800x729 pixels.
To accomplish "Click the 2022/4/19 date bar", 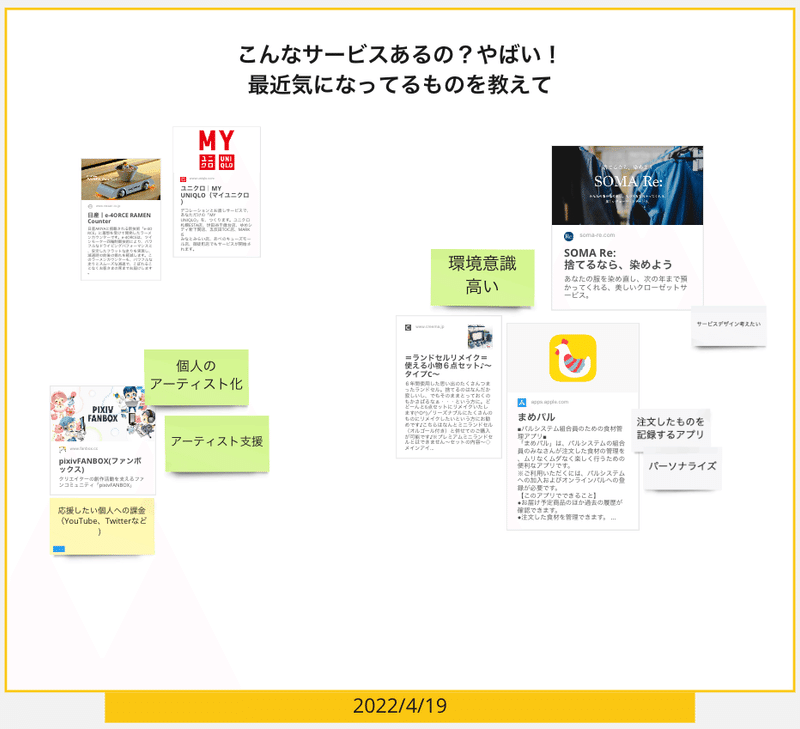I will click(400, 707).
